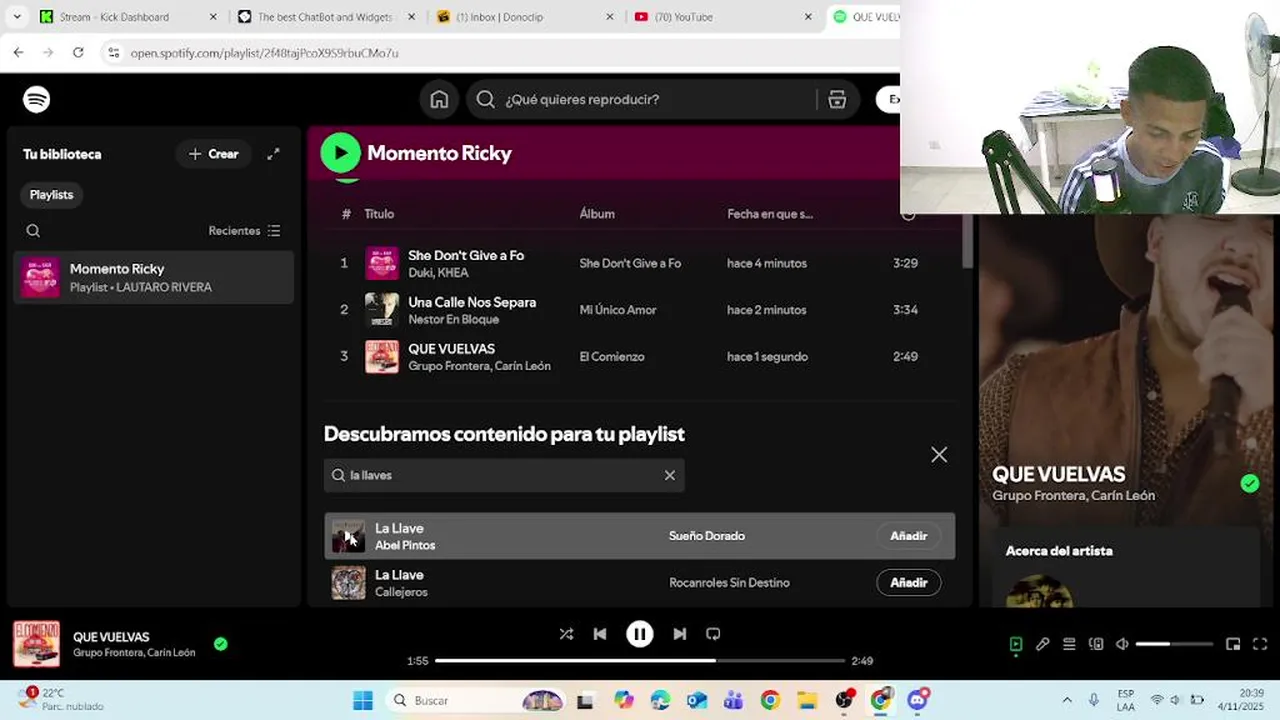Screen dimensions: 1280x720
Task: Open the play queue
Action: pos(1069,644)
